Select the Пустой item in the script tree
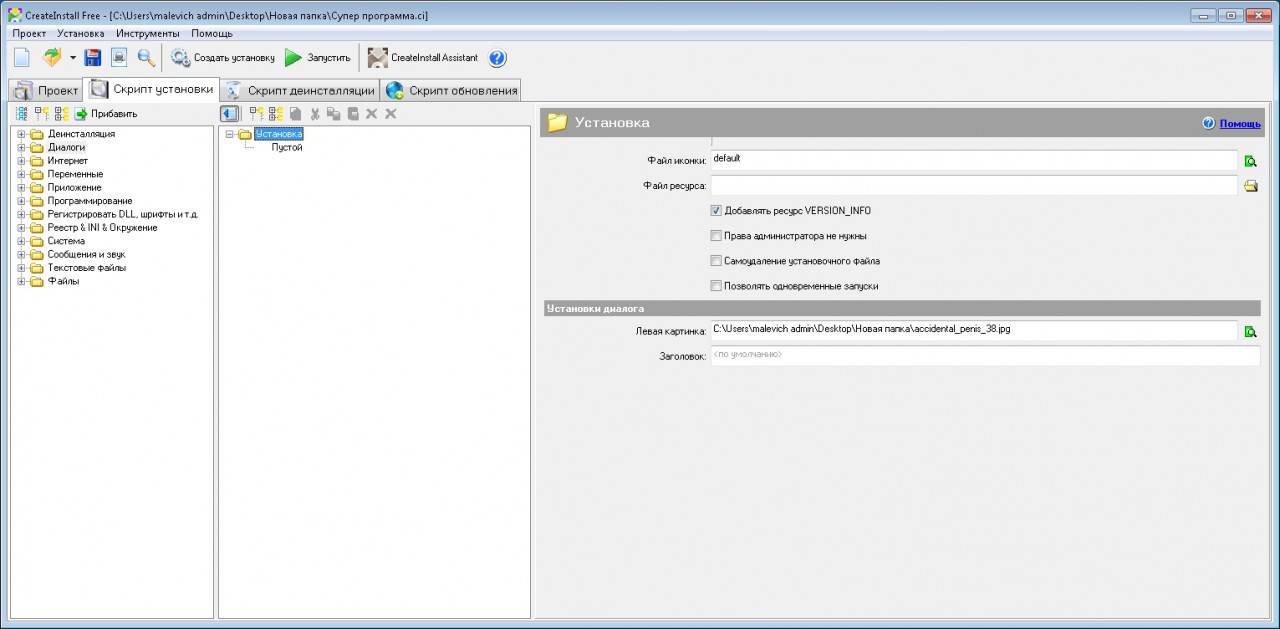 287,148
